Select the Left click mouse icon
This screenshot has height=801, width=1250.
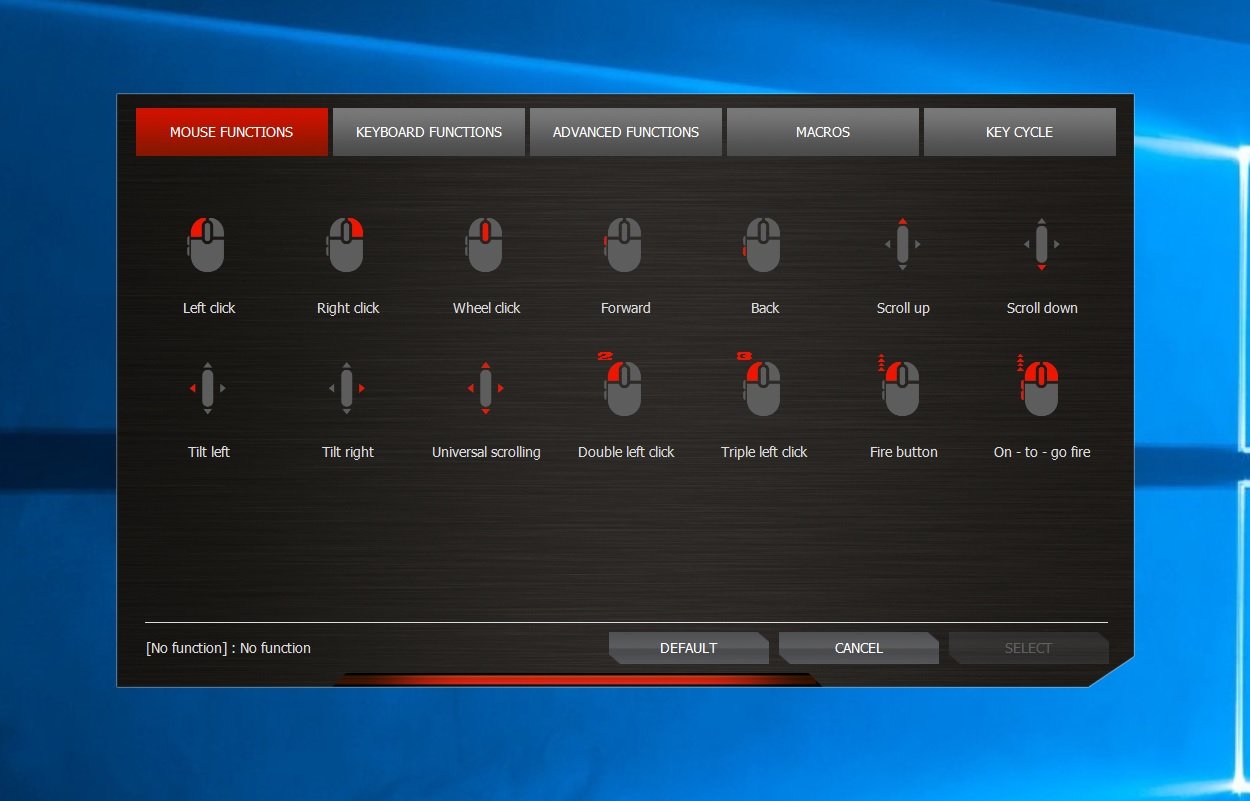pos(207,245)
